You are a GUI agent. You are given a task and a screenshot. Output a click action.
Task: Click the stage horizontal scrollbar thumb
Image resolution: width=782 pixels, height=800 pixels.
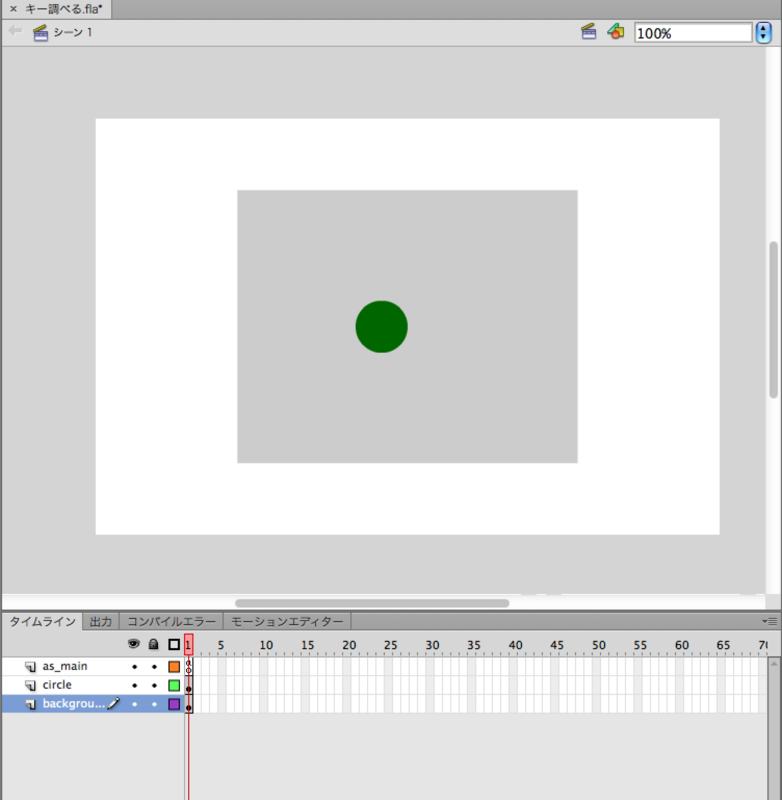(372, 603)
